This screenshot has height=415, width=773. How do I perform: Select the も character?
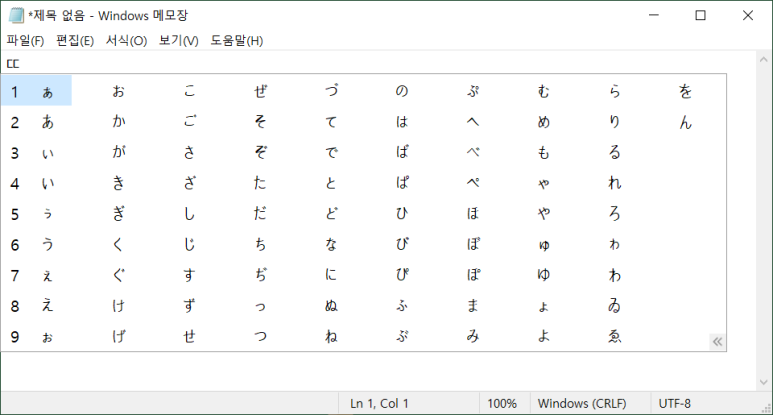544,152
